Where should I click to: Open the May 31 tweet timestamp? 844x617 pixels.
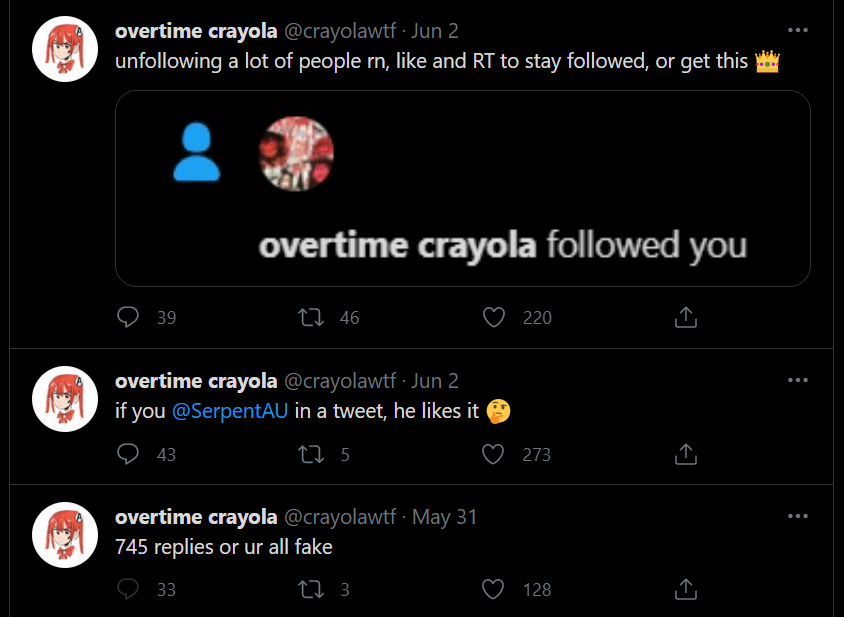point(445,517)
